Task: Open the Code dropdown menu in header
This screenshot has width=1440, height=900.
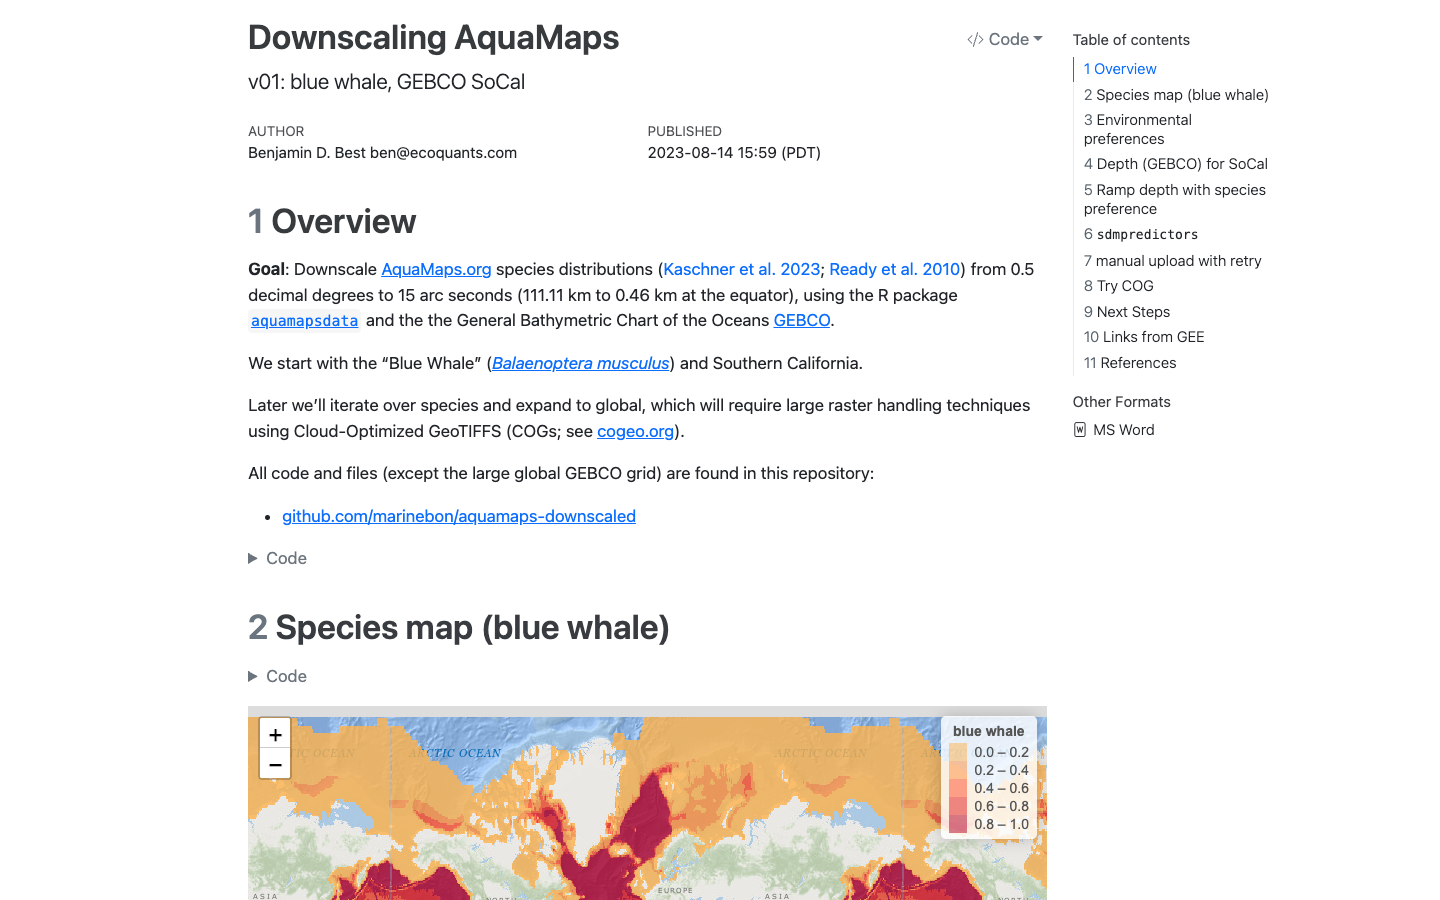Action: coord(1005,39)
